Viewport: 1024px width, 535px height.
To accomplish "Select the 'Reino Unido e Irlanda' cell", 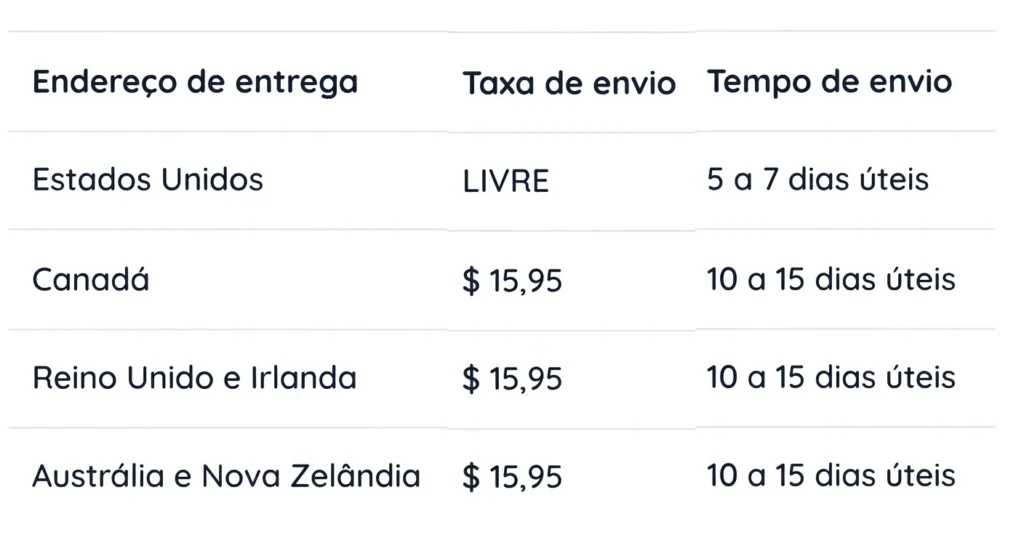I will coord(194,378).
